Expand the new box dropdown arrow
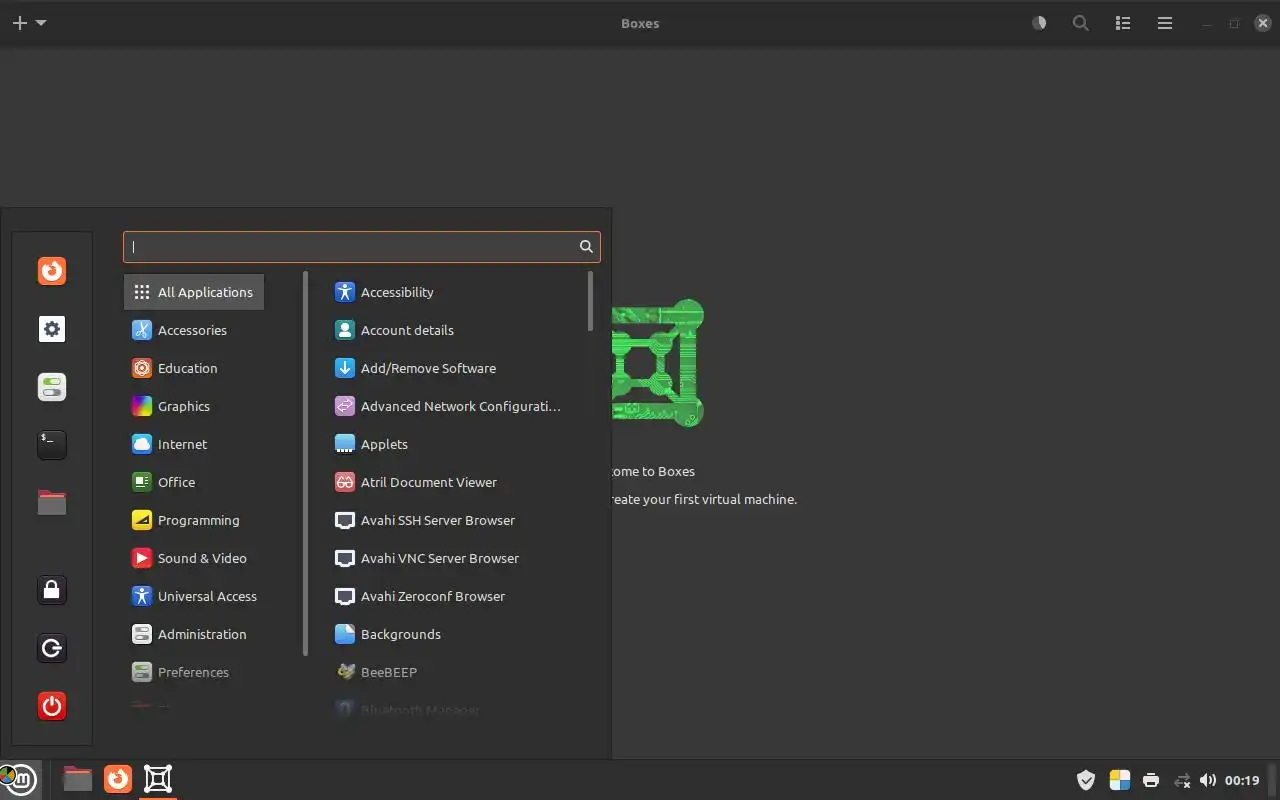The width and height of the screenshot is (1280, 800). [41, 23]
